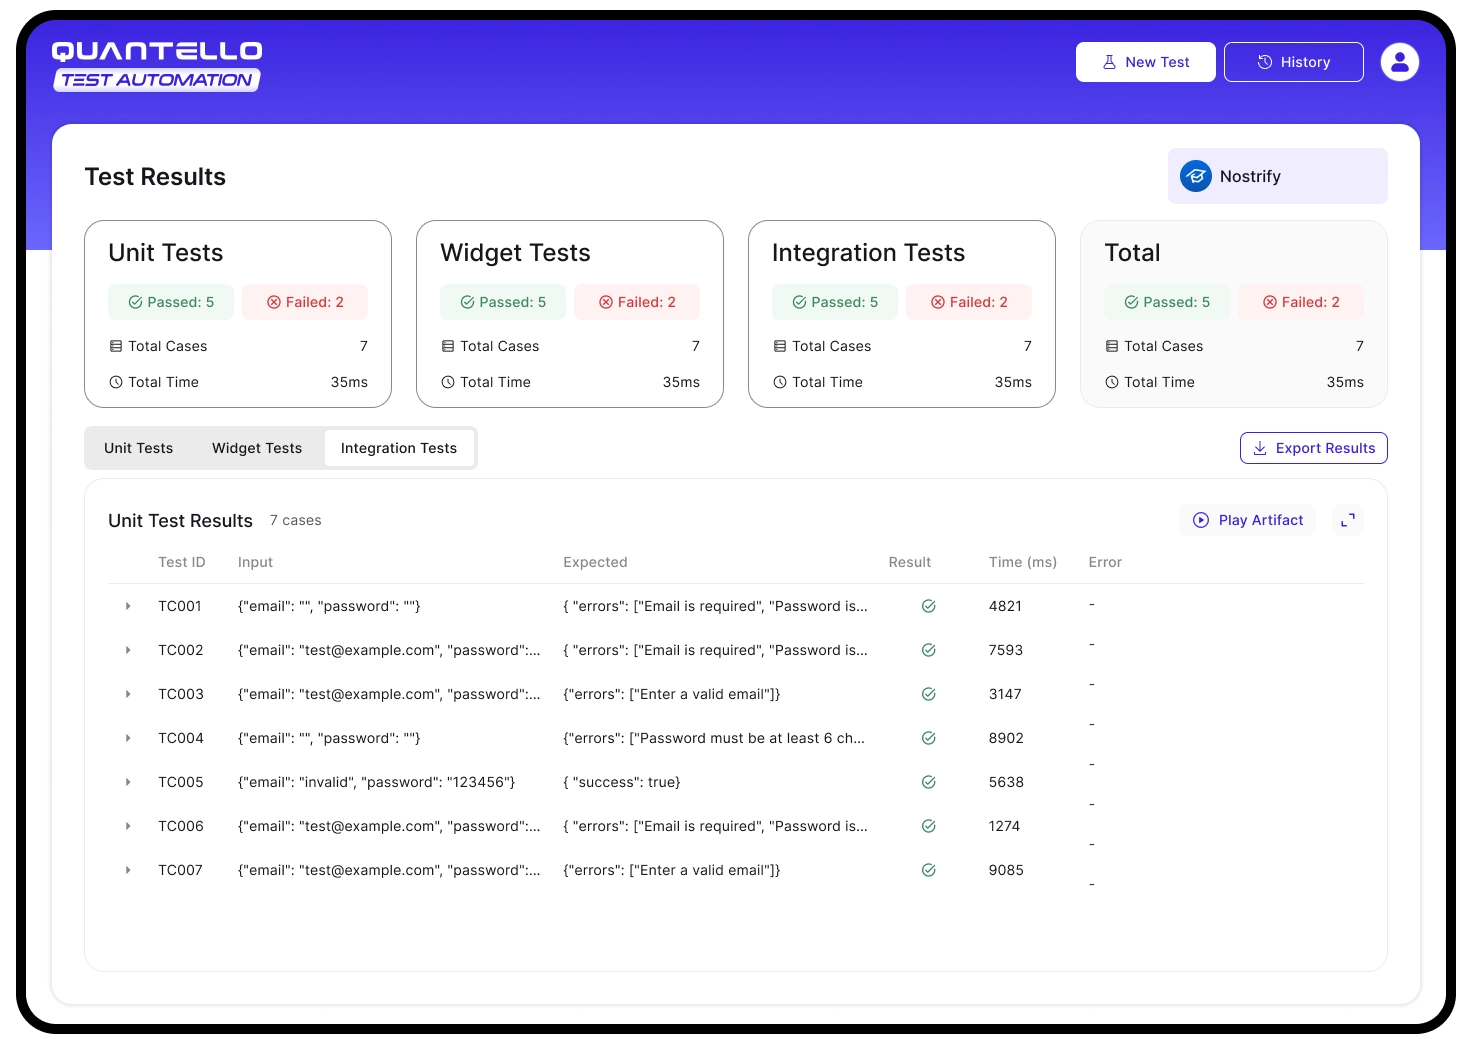This screenshot has height=1056, width=1472.
Task: Click the time value 1274
Action: [x=1004, y=826]
